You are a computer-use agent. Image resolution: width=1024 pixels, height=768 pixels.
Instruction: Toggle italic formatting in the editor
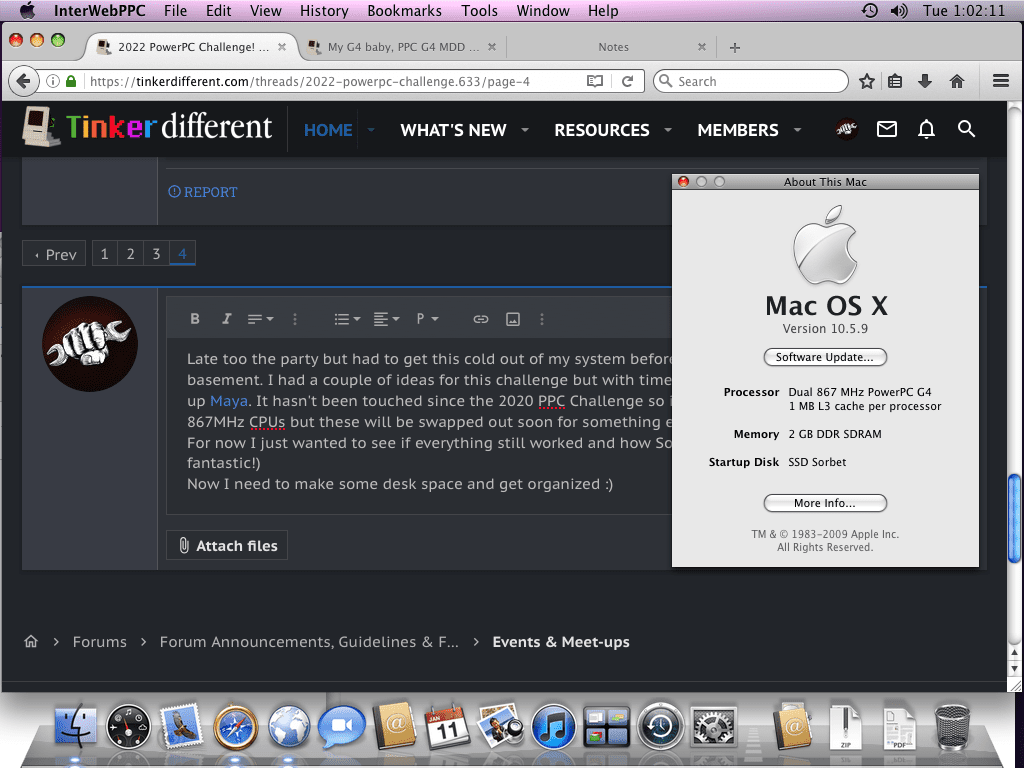coord(227,319)
